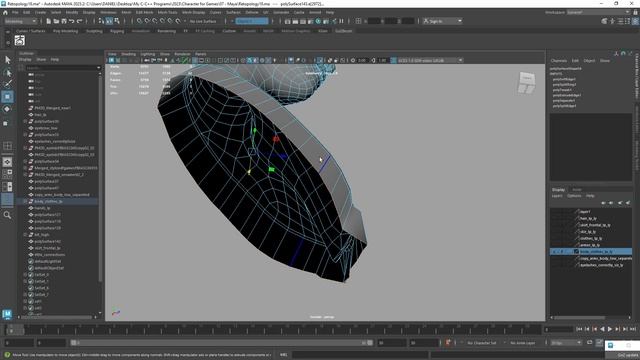The width and height of the screenshot is (640, 360).
Task: Toggle visibility of hair_lp_lp layer
Action: (554, 218)
